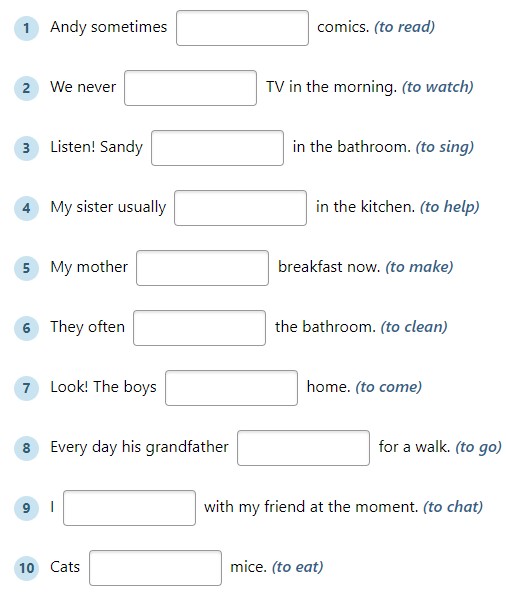Focus the field after 'Every day his grandfather'

click(304, 448)
